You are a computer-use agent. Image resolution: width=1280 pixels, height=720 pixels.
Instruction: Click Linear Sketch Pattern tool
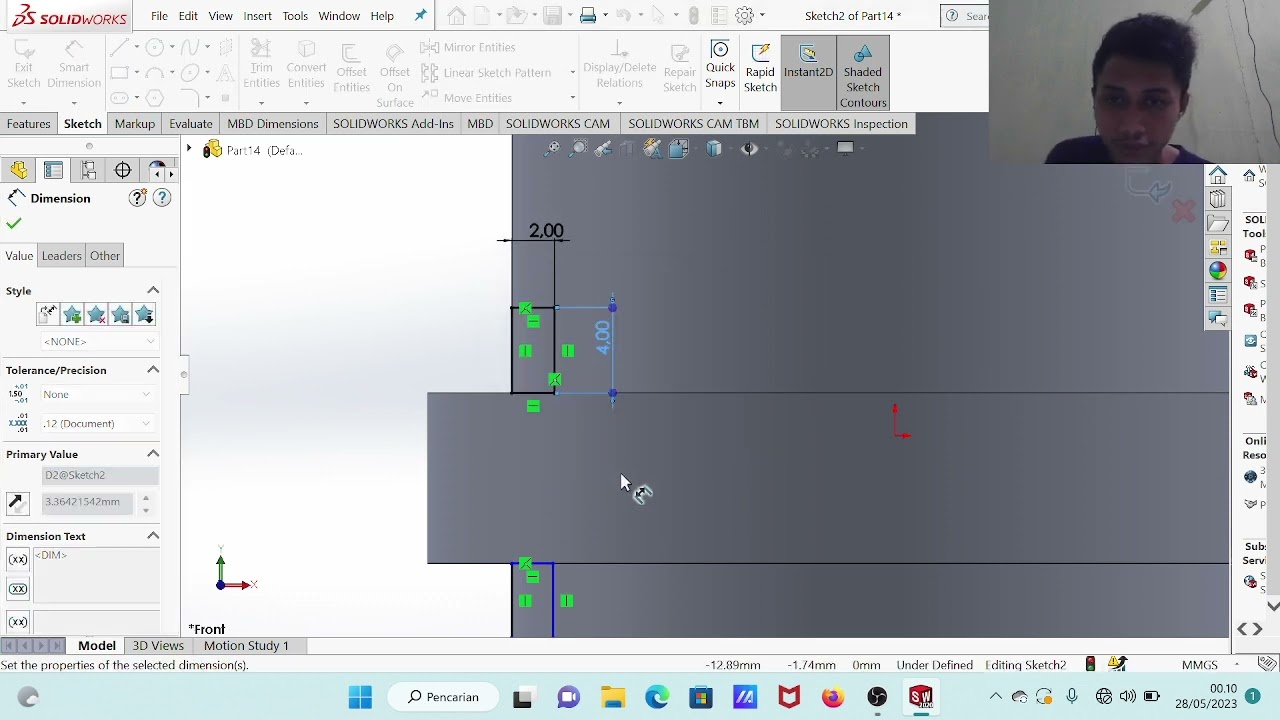[487, 72]
